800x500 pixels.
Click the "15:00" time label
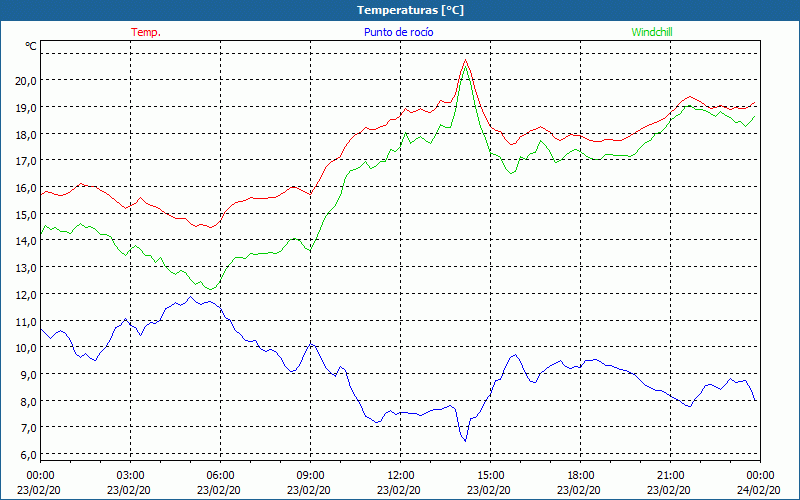click(490, 476)
